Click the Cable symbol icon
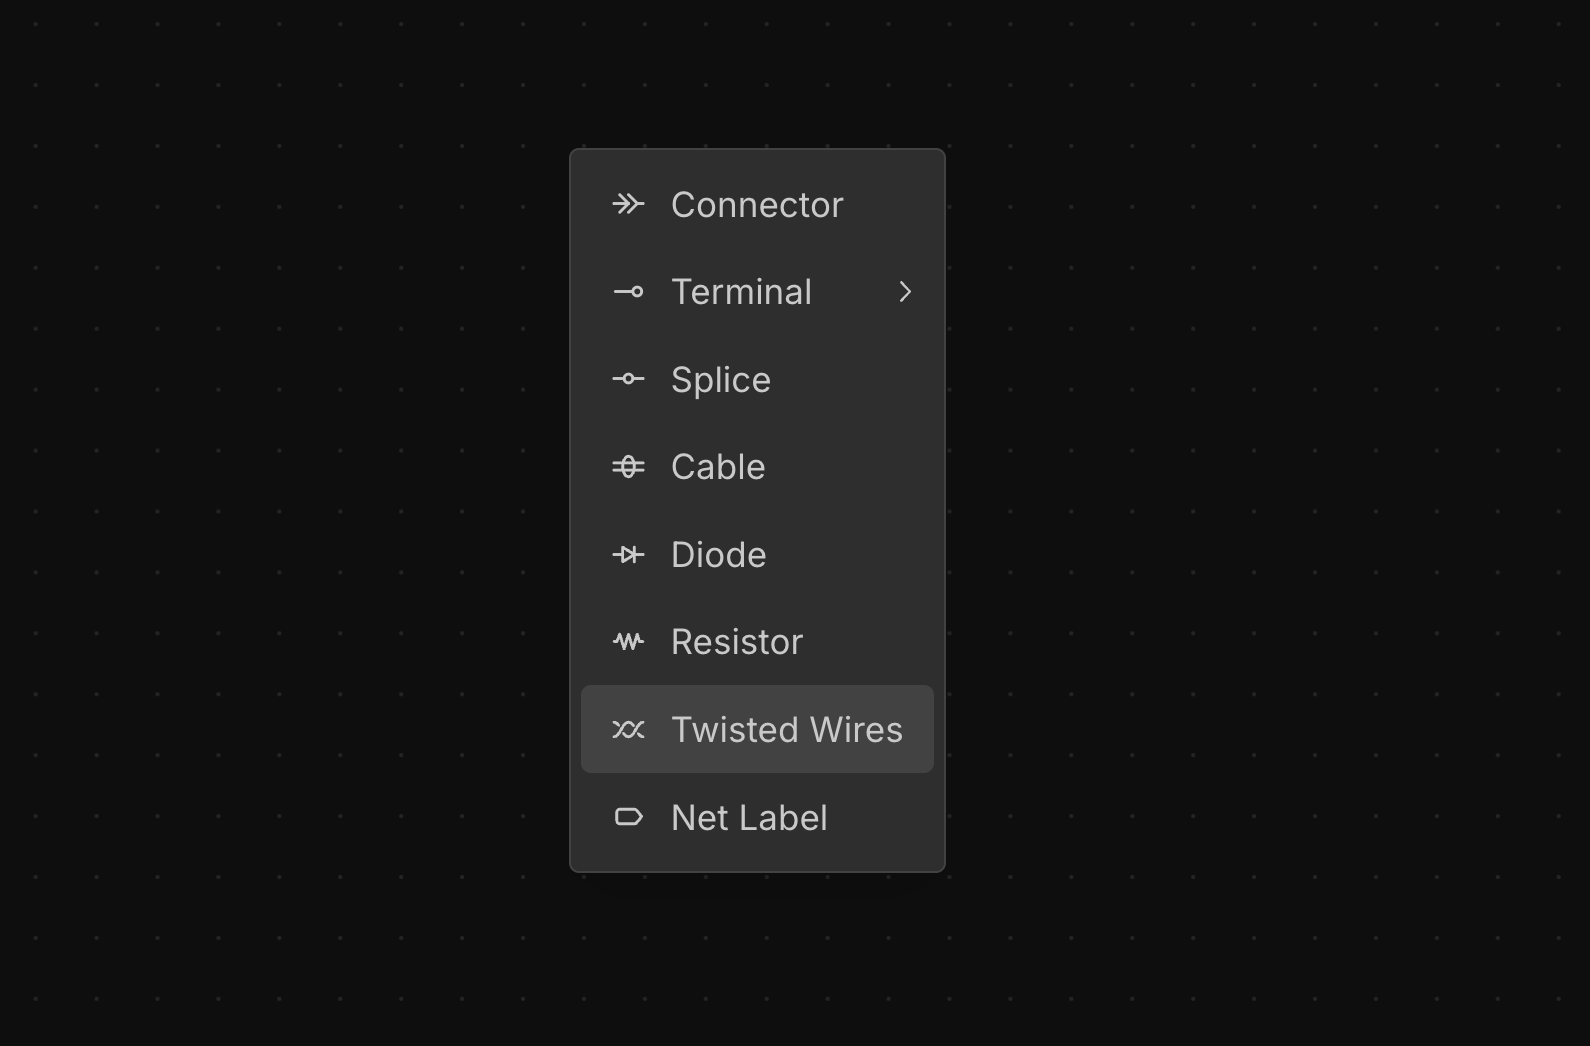 [628, 467]
